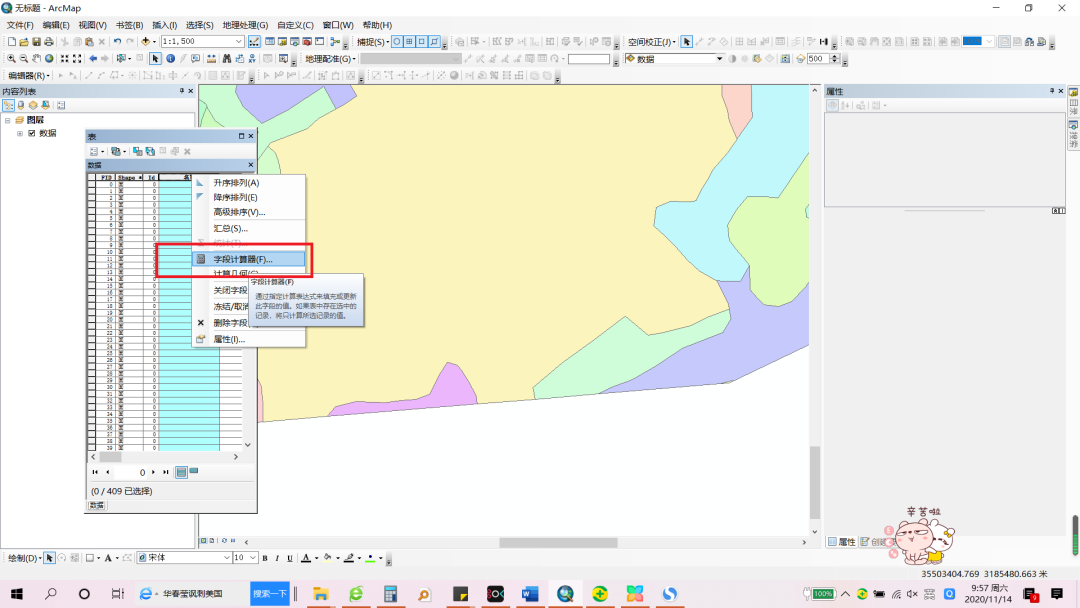This screenshot has height=608, width=1080.
Task: Toggle End Snapping button
Action: (x=409, y=42)
